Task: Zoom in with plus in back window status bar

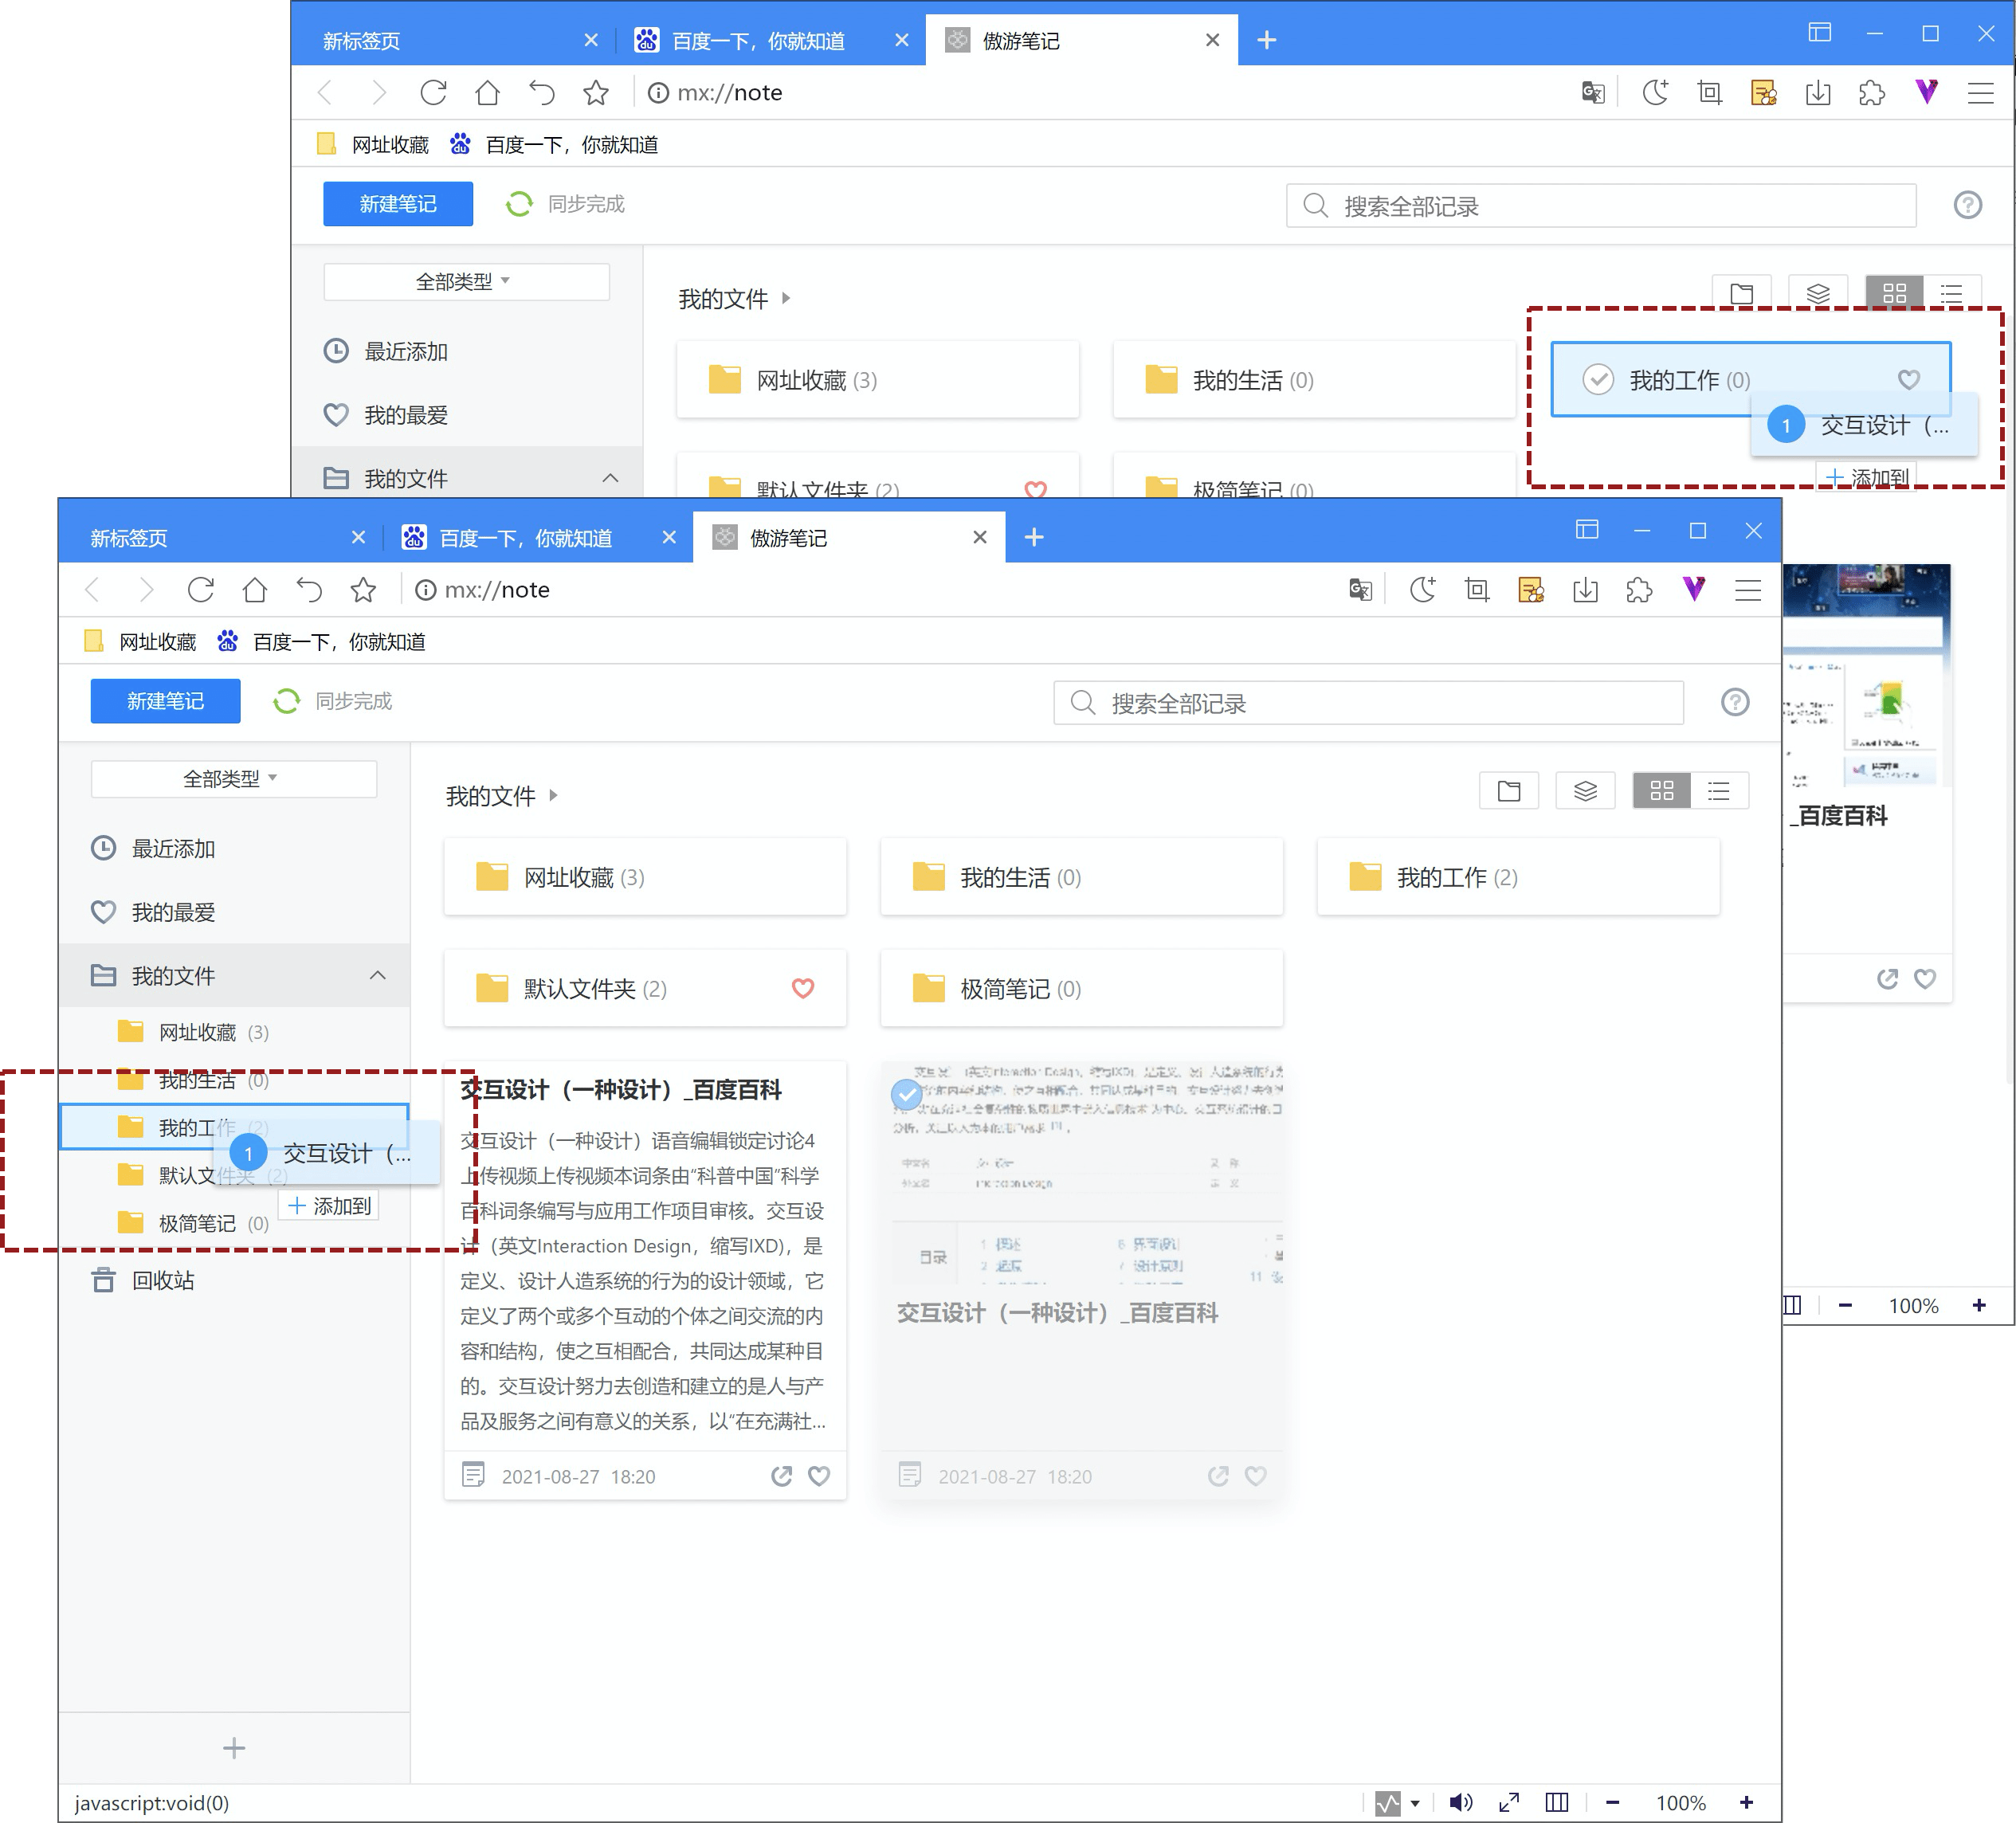Action: (1979, 1305)
